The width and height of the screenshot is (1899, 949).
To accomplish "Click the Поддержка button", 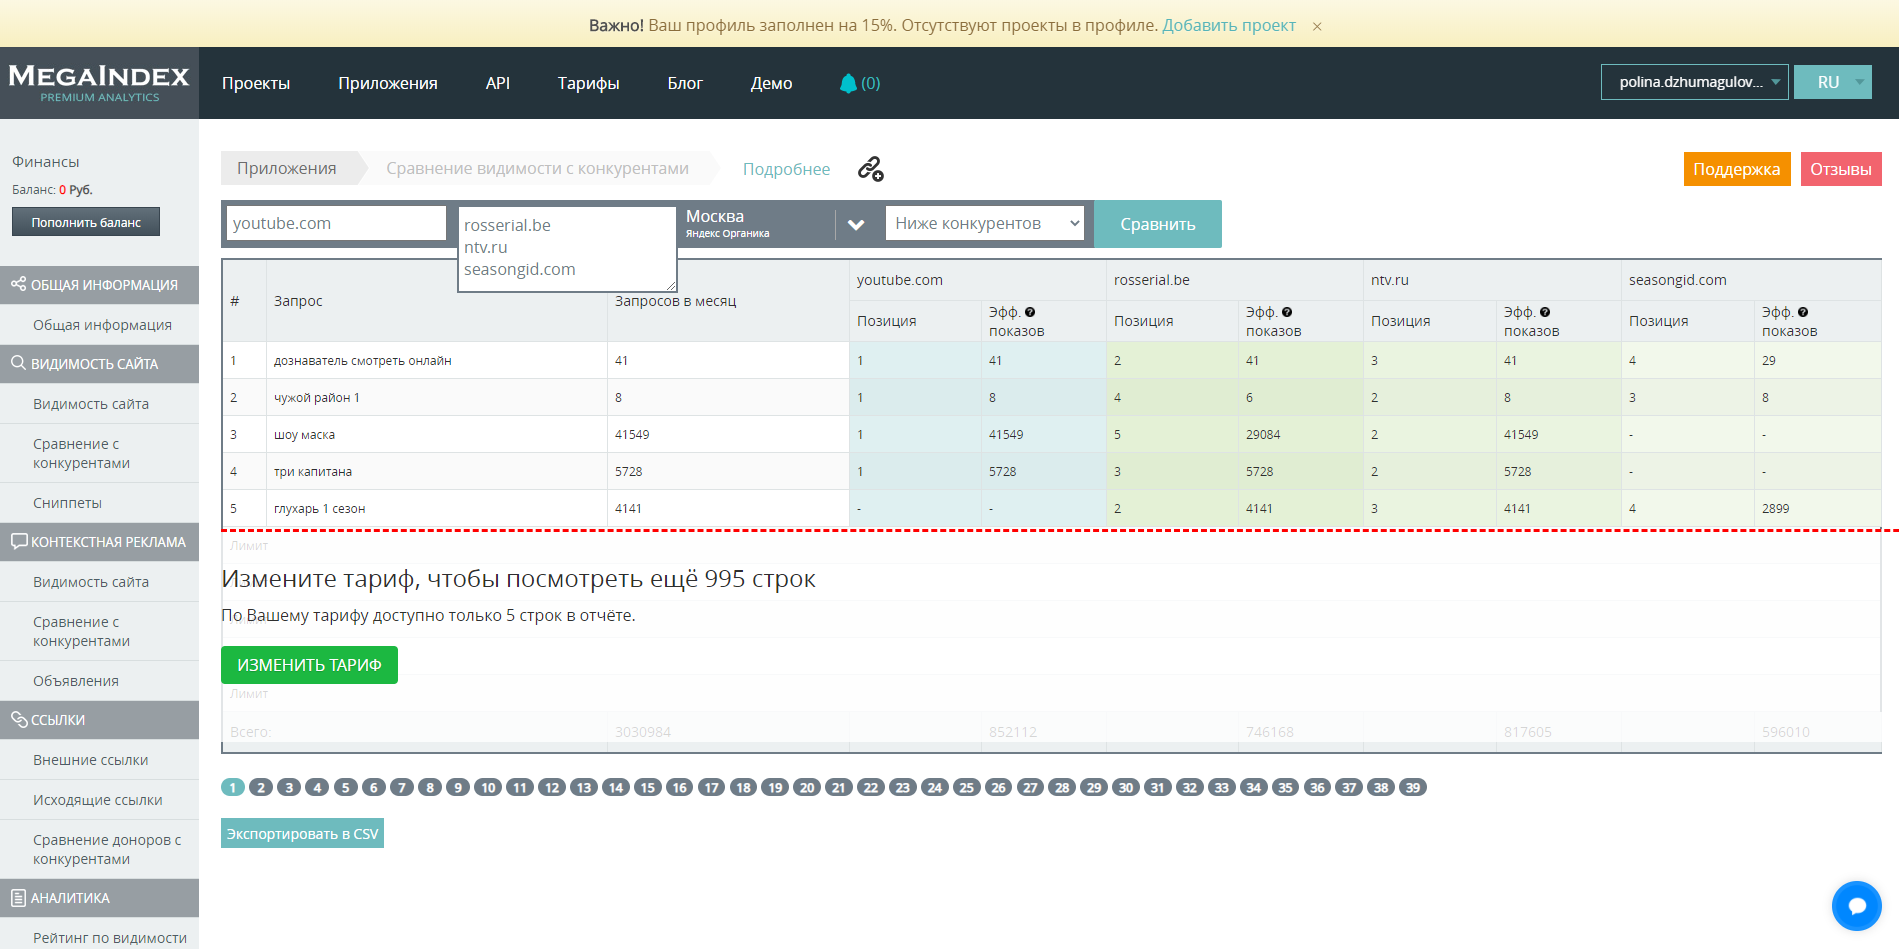I will point(1737,169).
